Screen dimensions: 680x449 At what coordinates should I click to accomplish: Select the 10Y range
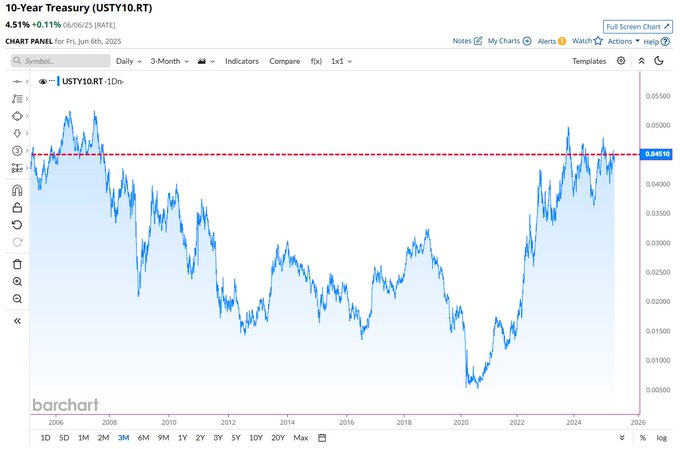256,438
